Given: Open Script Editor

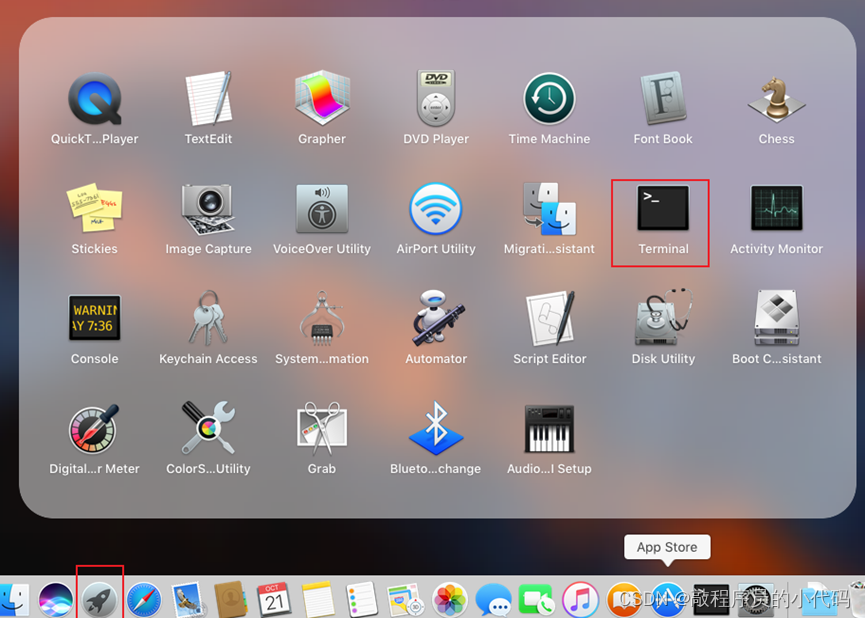Looking at the screenshot, I should pyautogui.click(x=549, y=318).
